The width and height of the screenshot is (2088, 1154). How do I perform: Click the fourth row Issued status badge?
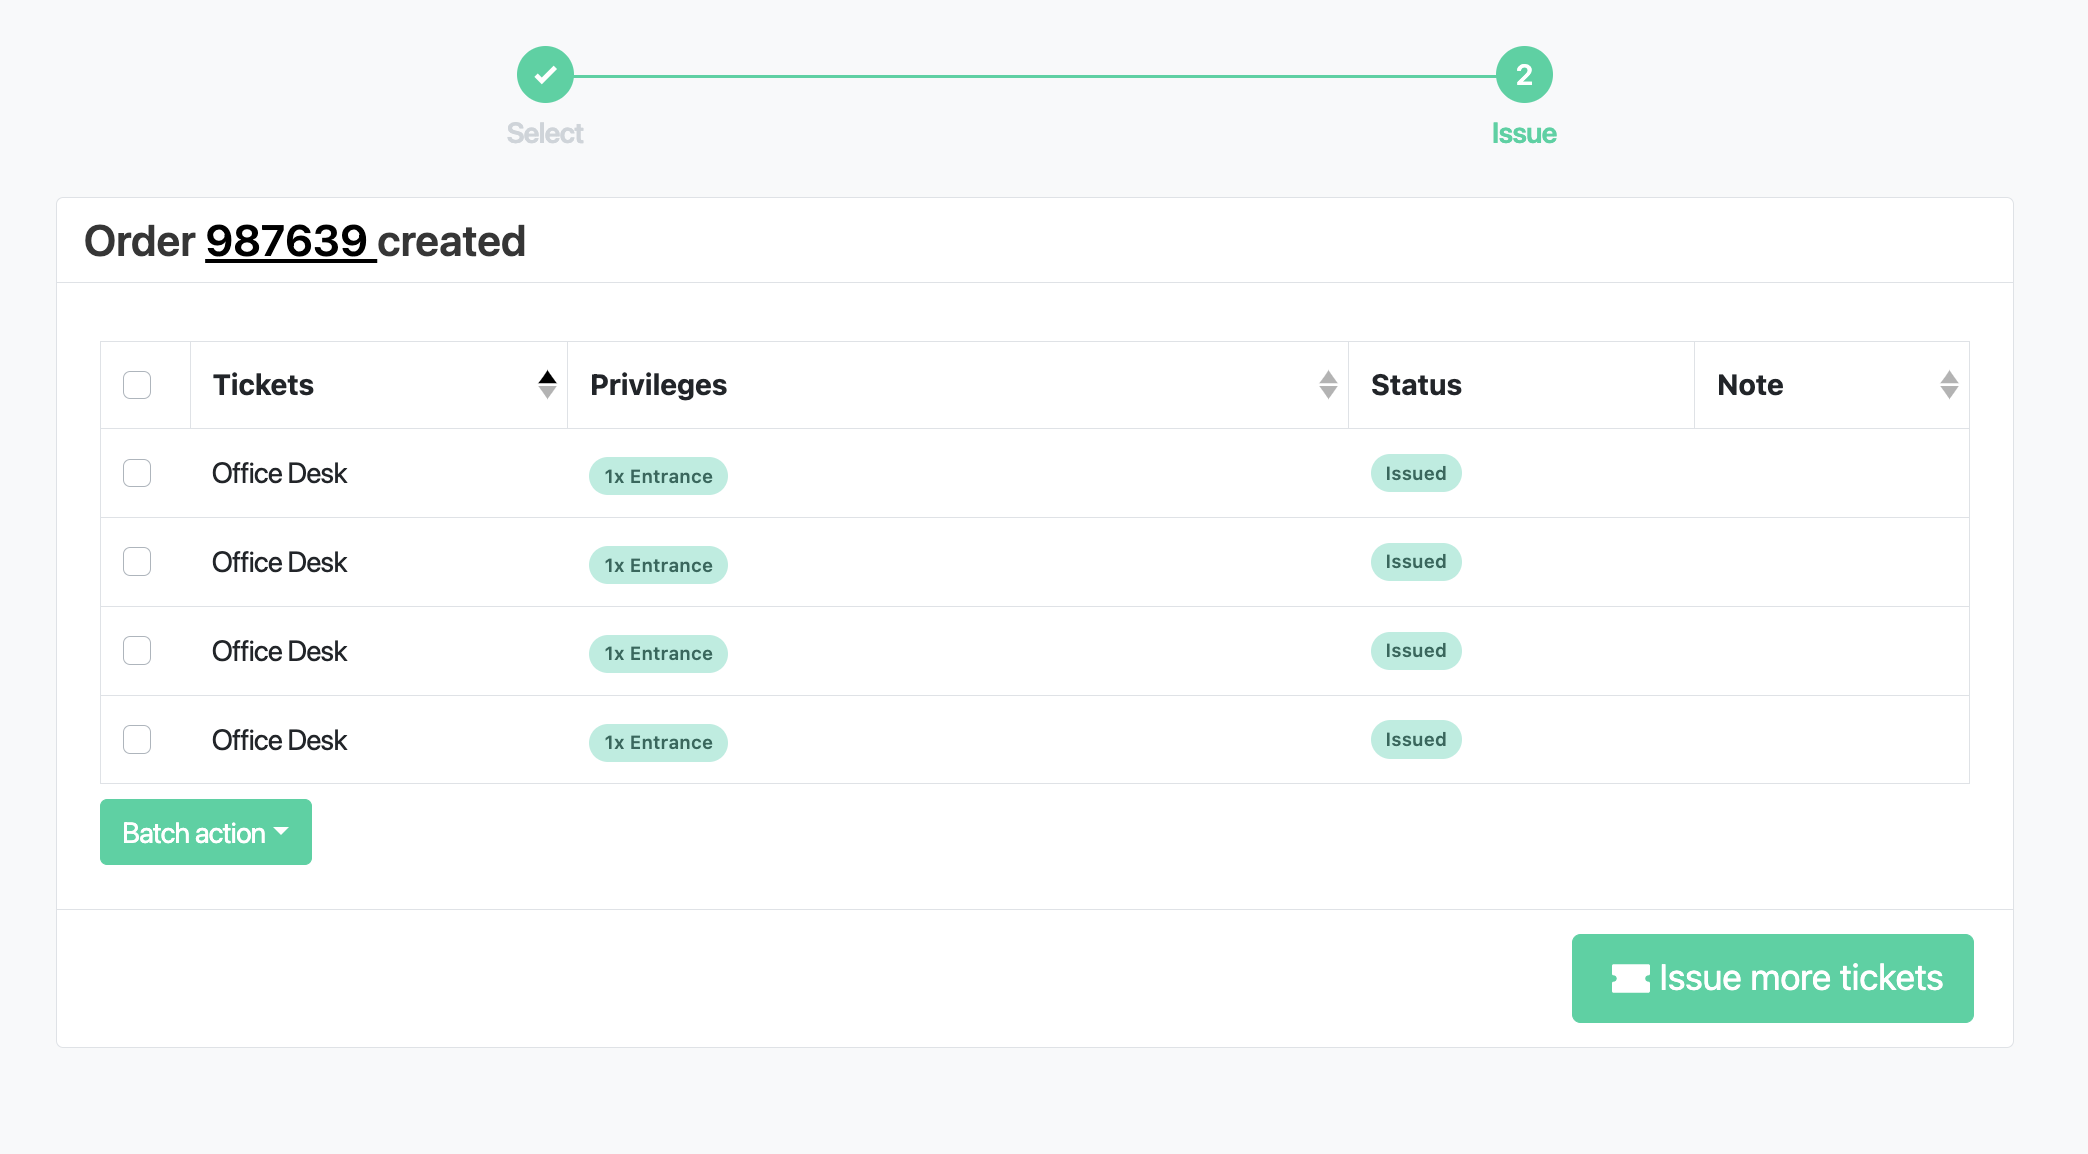pyautogui.click(x=1416, y=740)
